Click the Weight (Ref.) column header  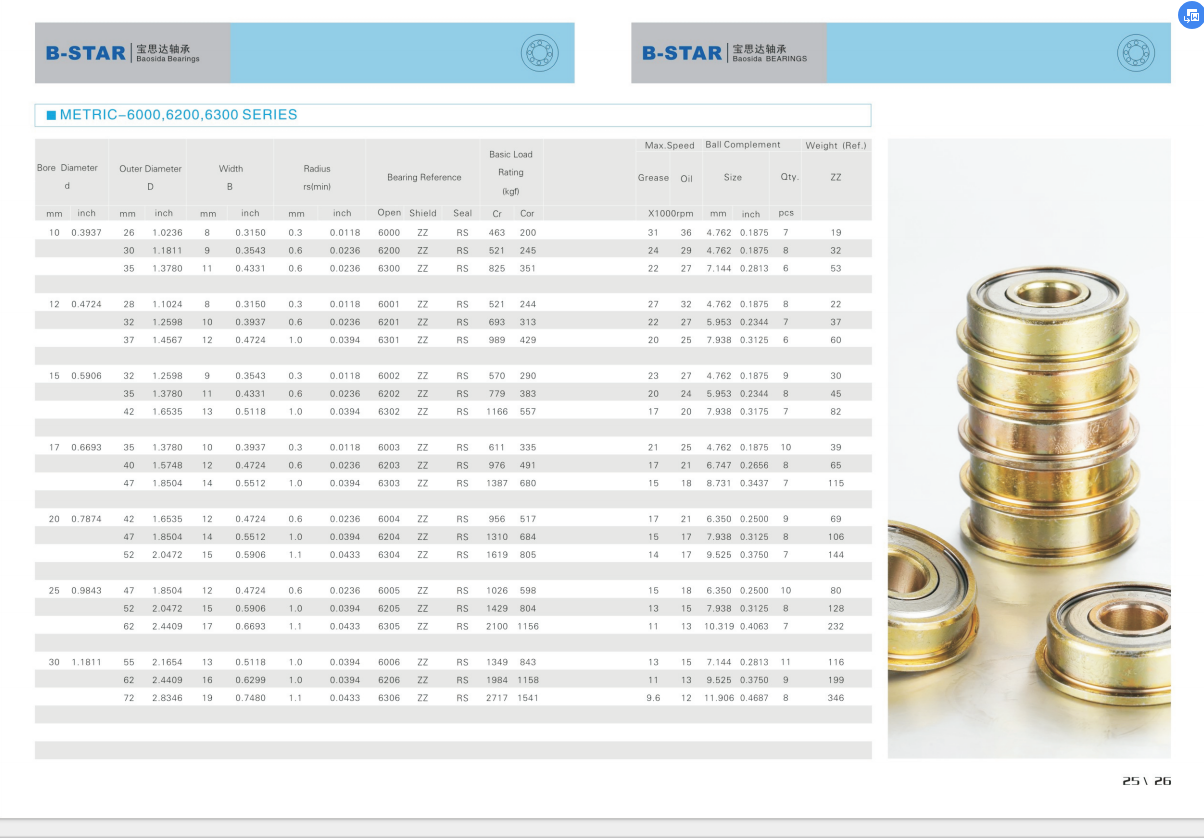coord(835,146)
